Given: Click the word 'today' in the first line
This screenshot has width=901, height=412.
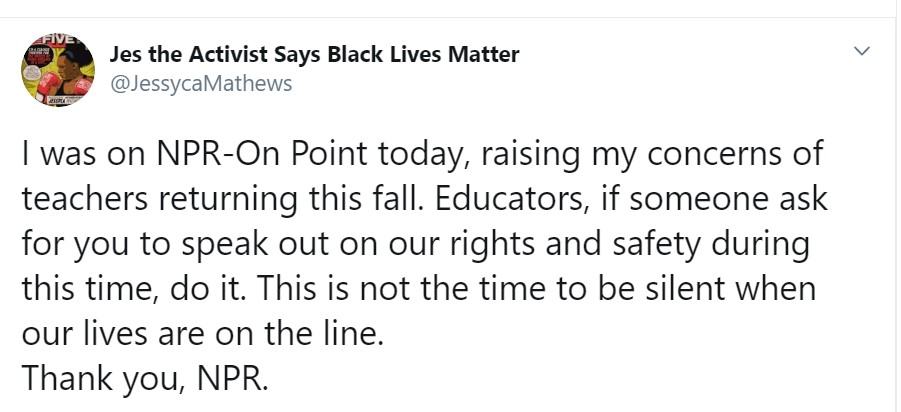Looking at the screenshot, I should (x=382, y=156).
